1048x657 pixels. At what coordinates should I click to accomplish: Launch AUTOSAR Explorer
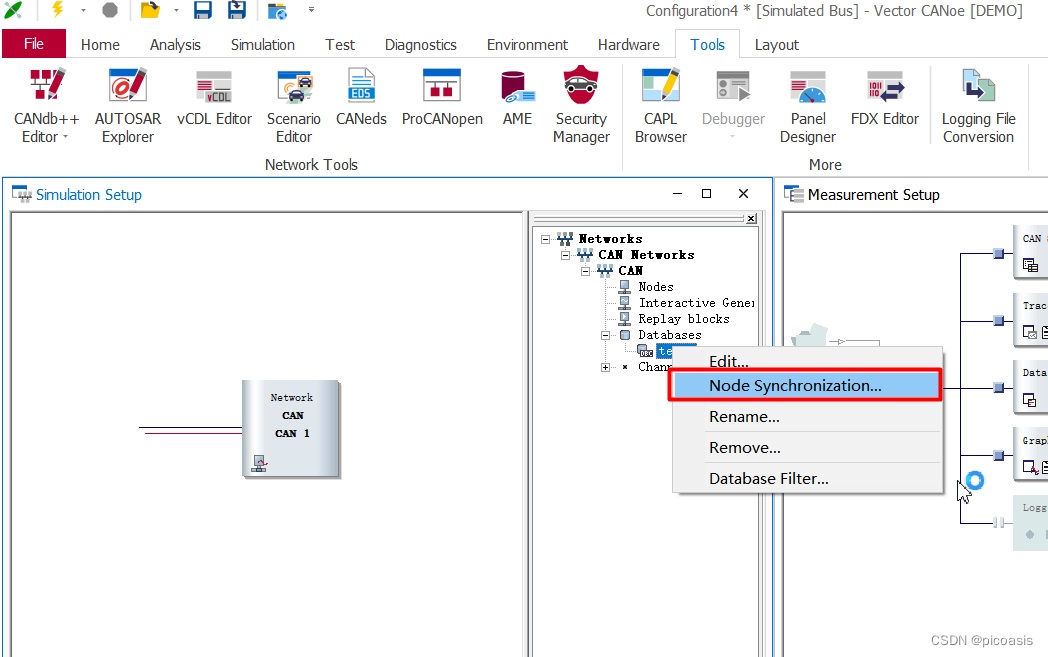pyautogui.click(x=128, y=106)
